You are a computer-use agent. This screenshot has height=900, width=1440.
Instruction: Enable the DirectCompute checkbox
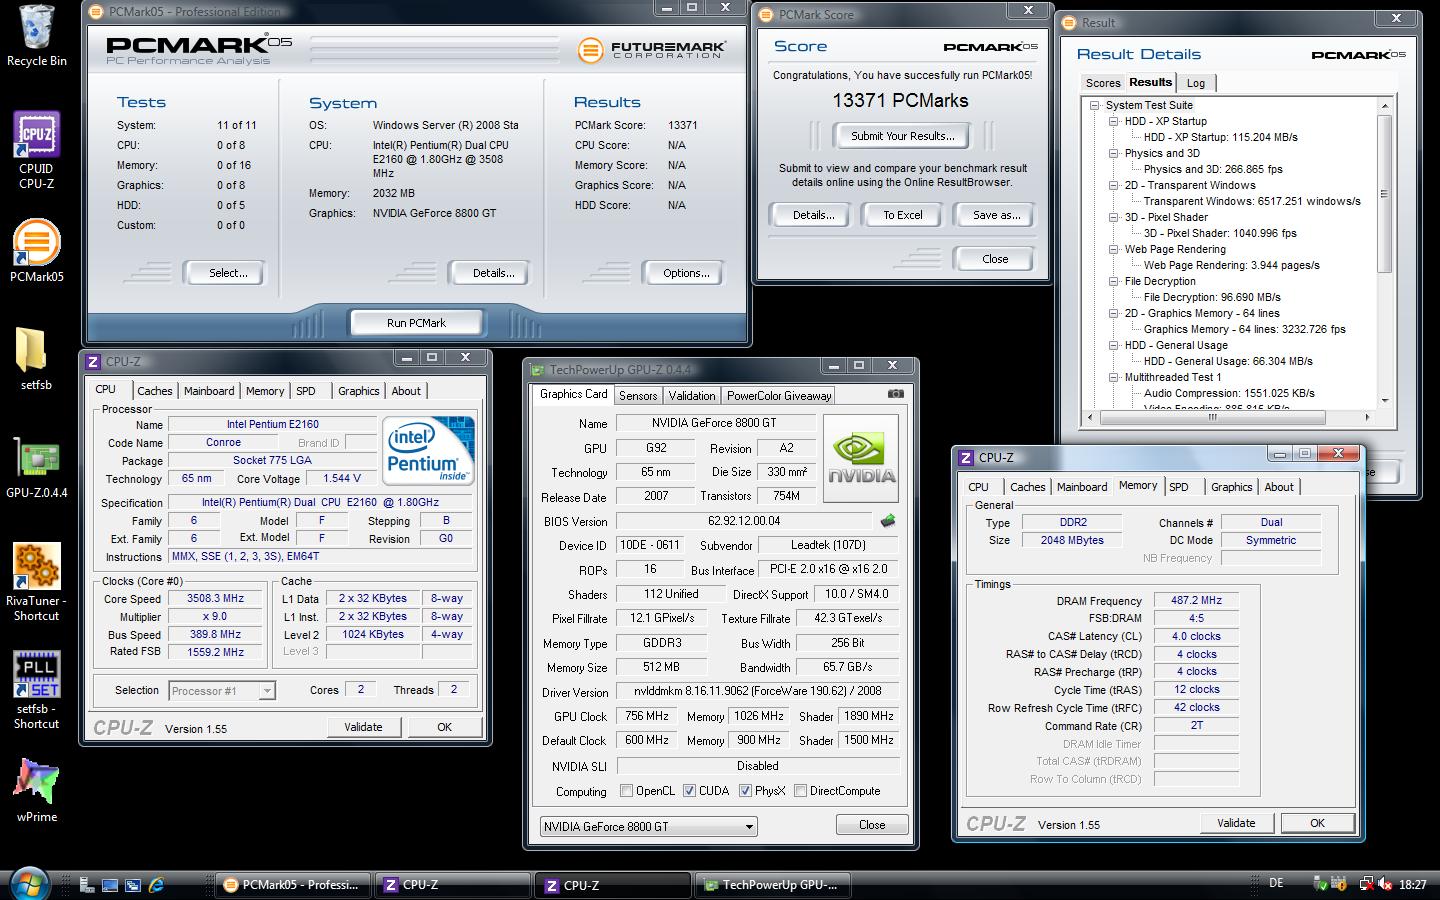[800, 791]
